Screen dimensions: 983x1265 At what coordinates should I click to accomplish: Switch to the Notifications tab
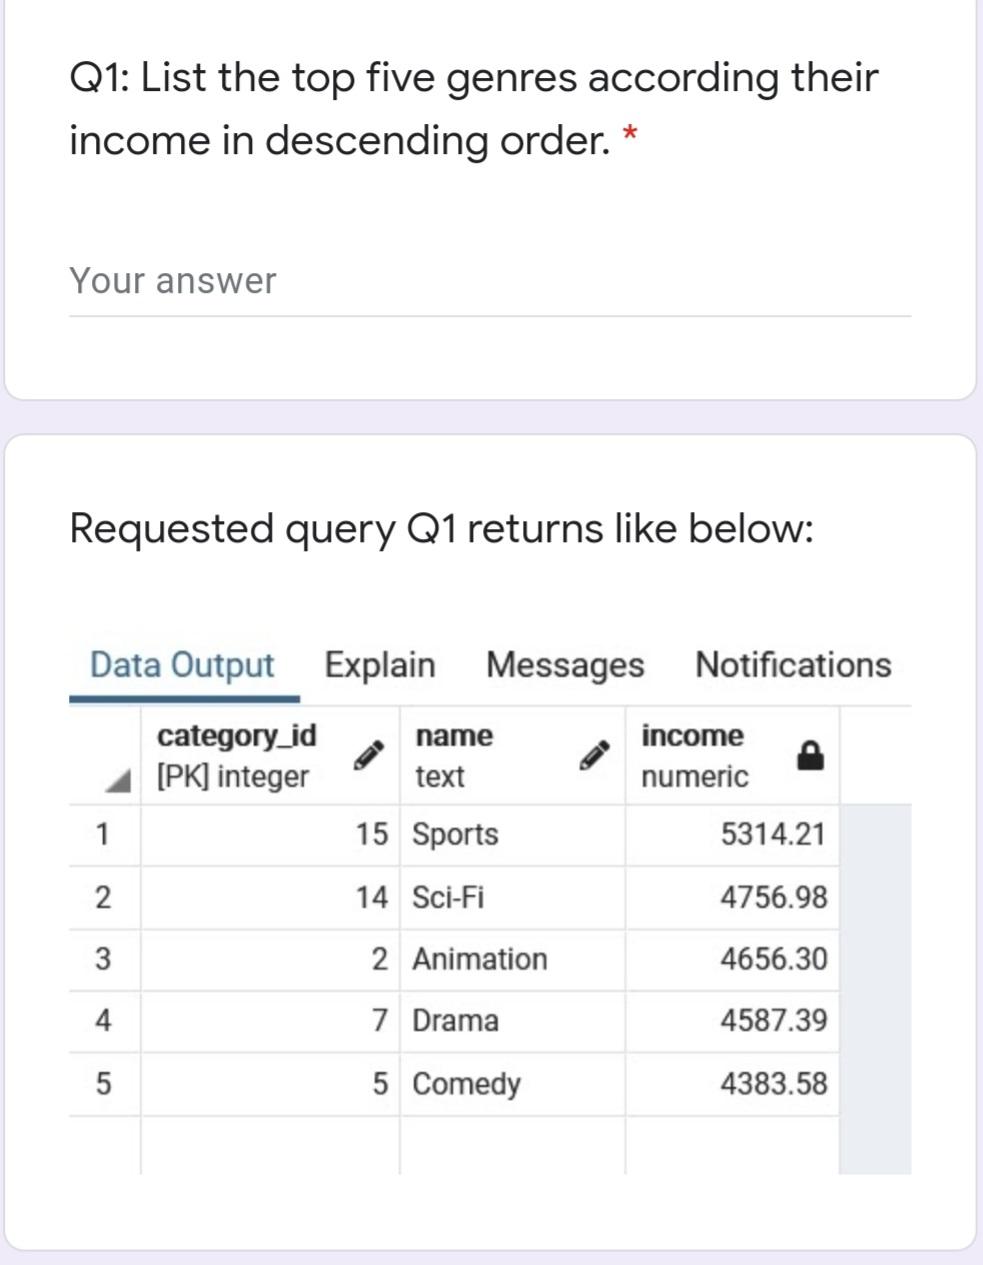[793, 665]
